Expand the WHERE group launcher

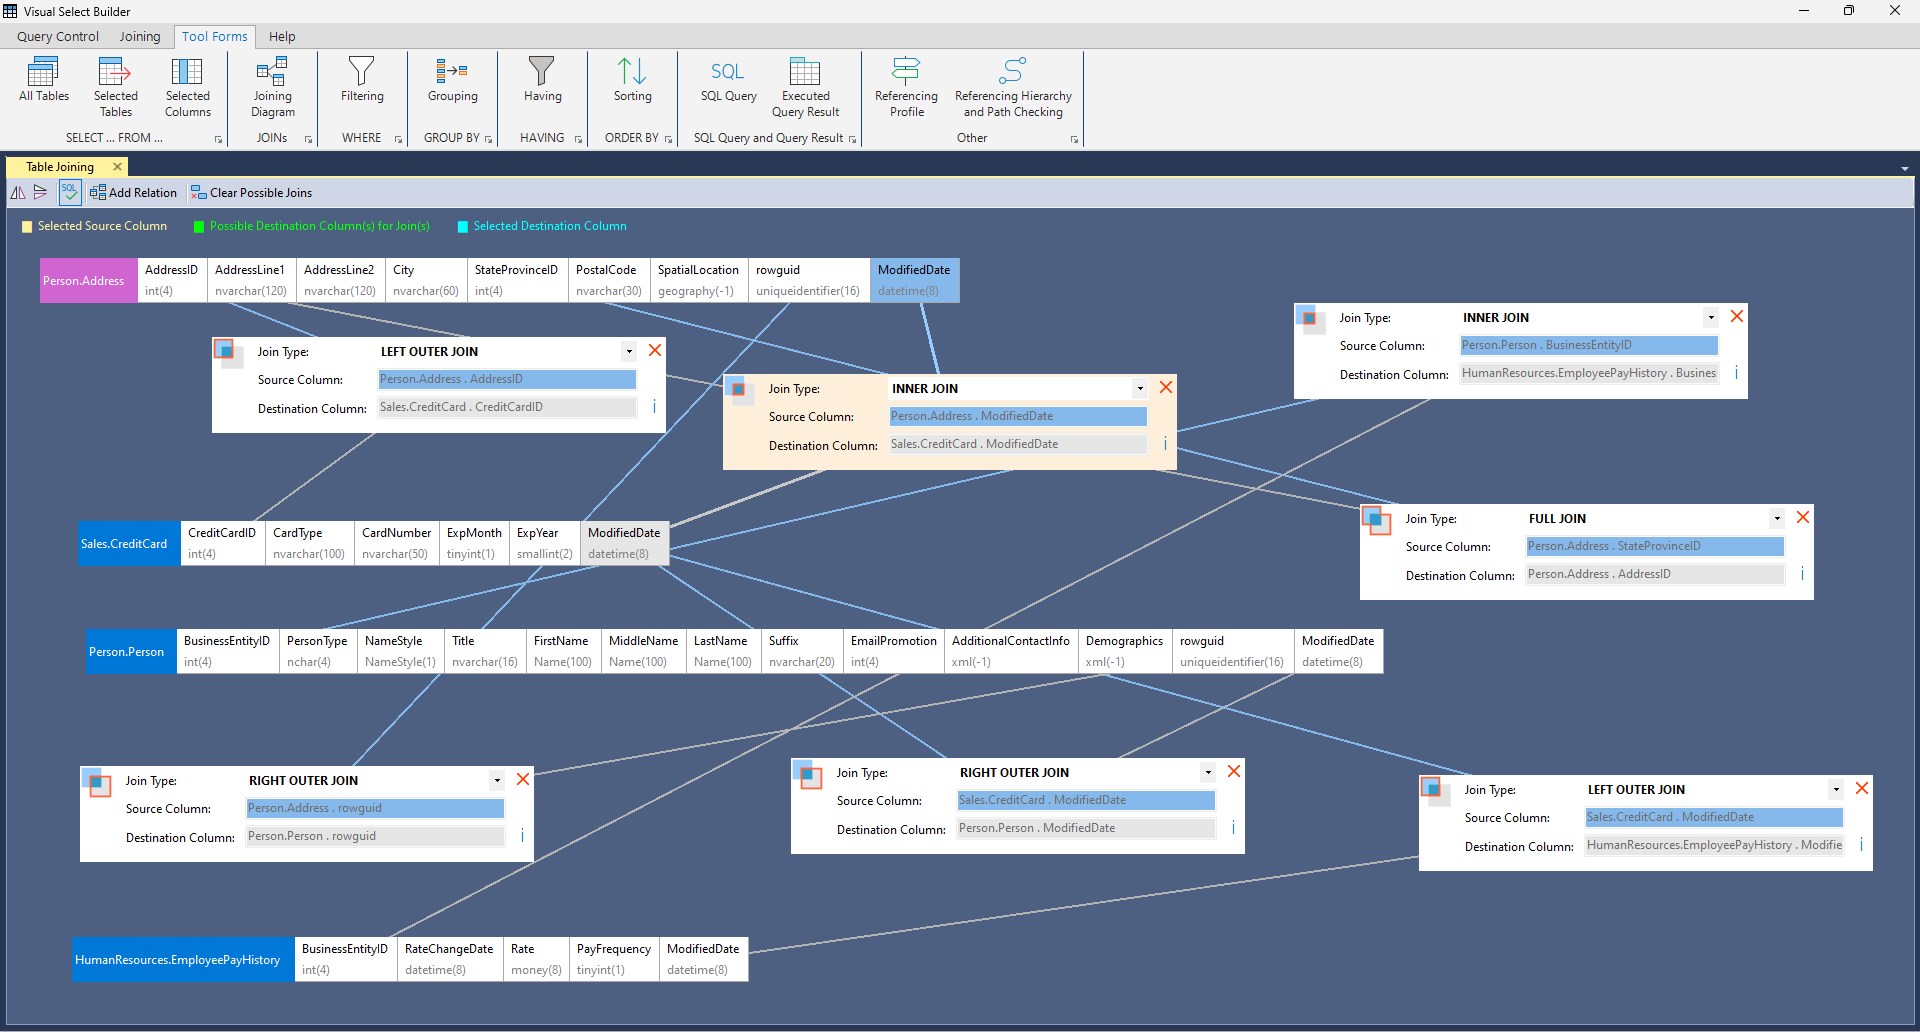(x=398, y=140)
